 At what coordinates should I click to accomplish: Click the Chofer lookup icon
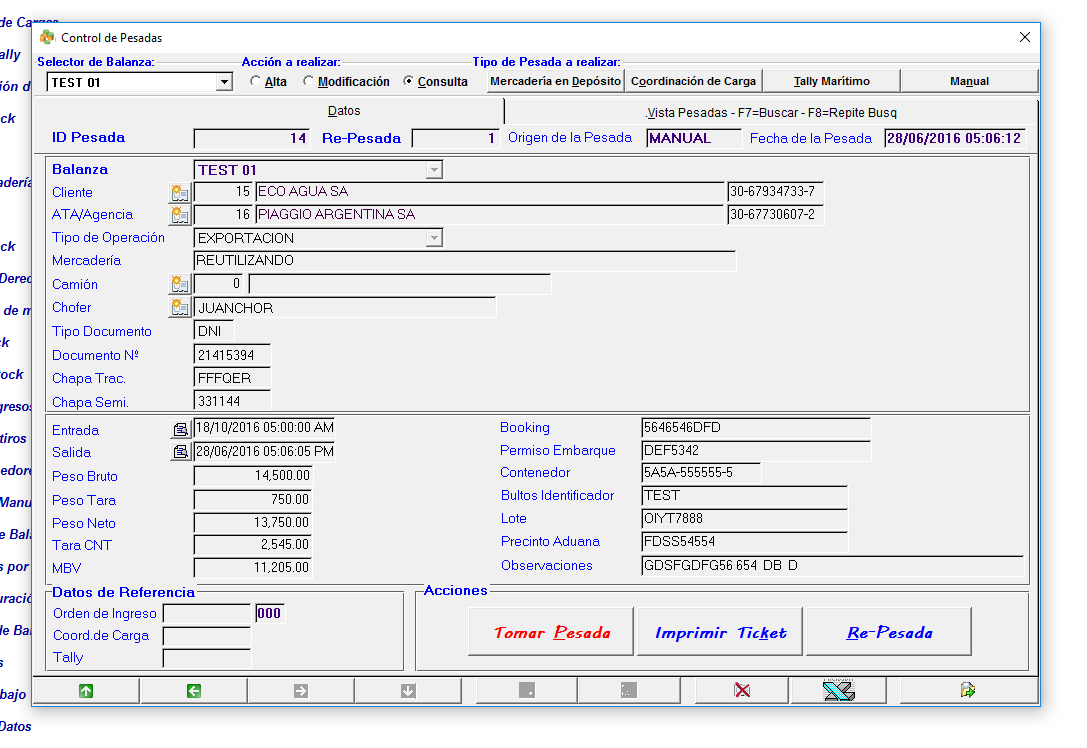tap(180, 307)
